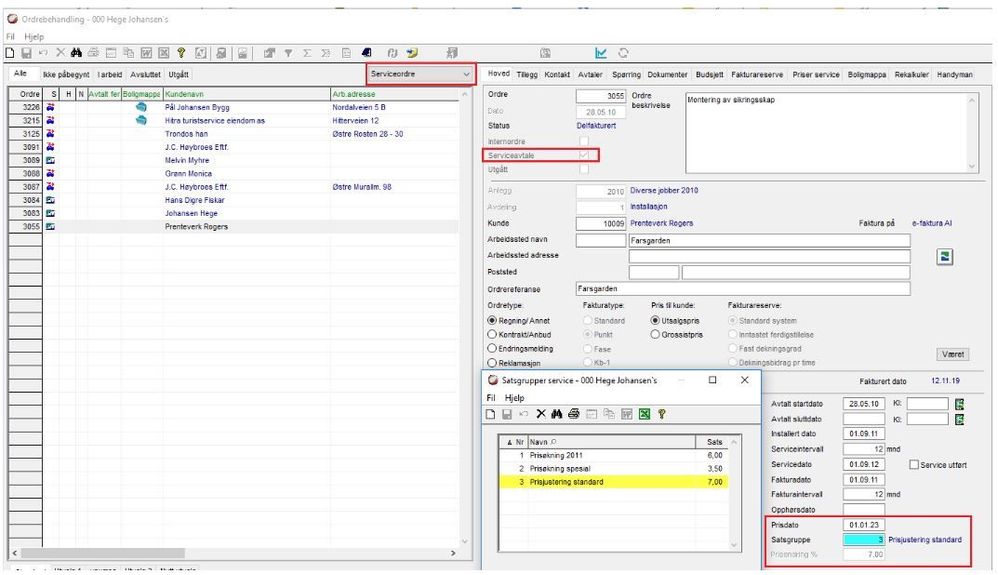Click the sum sigma icon in main toolbar
998x575 pixels.
coord(307,53)
